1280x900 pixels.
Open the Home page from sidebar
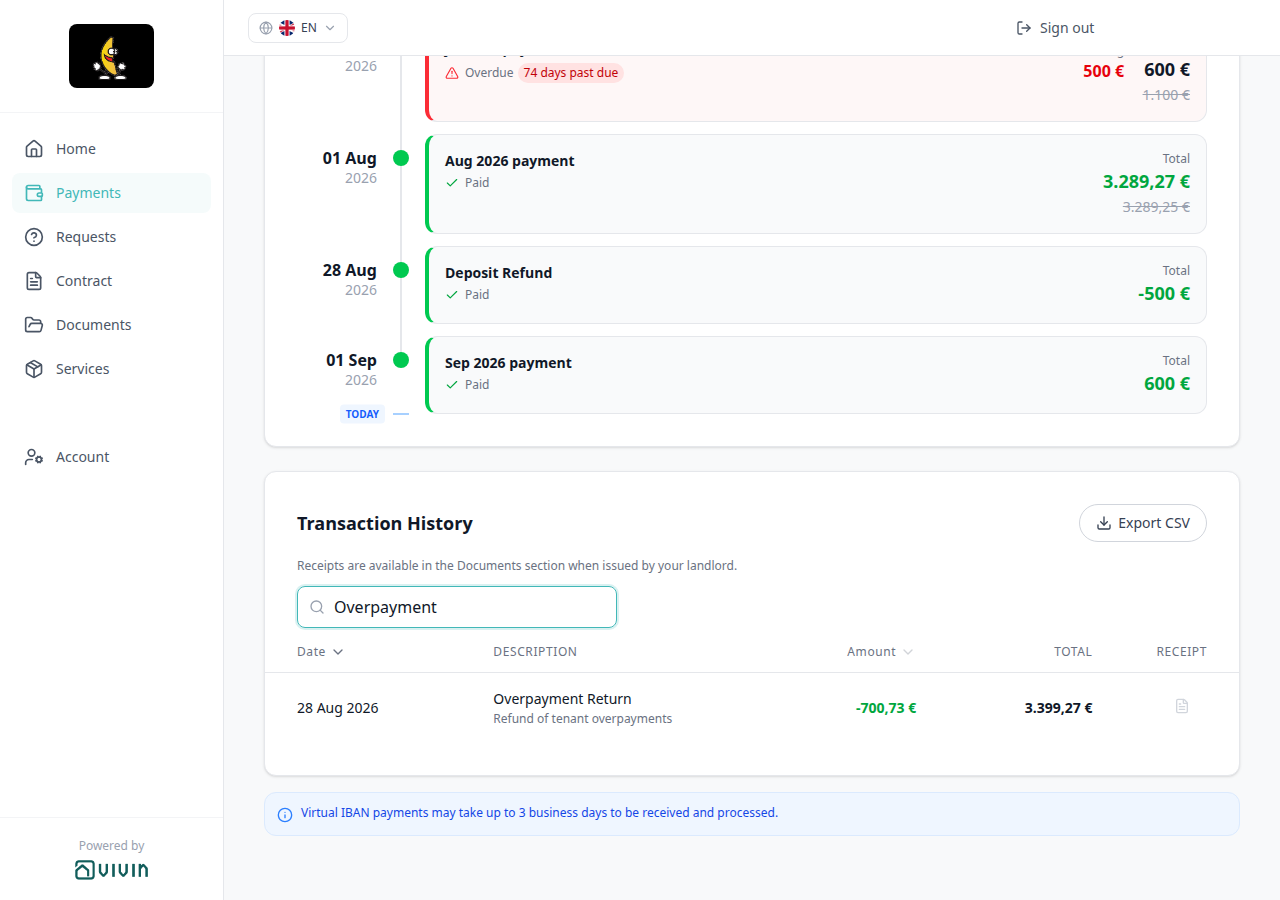click(111, 149)
